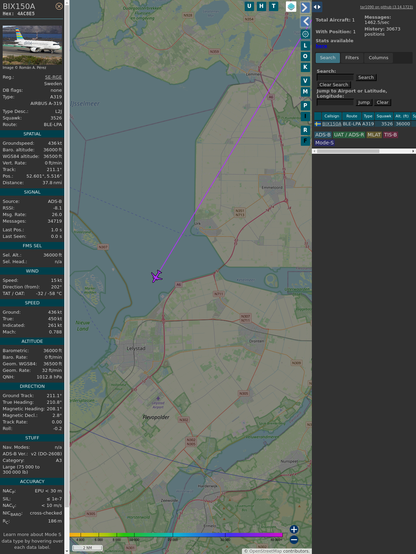Click the horizontal scrollbar under aircraft table

pos(364,151)
